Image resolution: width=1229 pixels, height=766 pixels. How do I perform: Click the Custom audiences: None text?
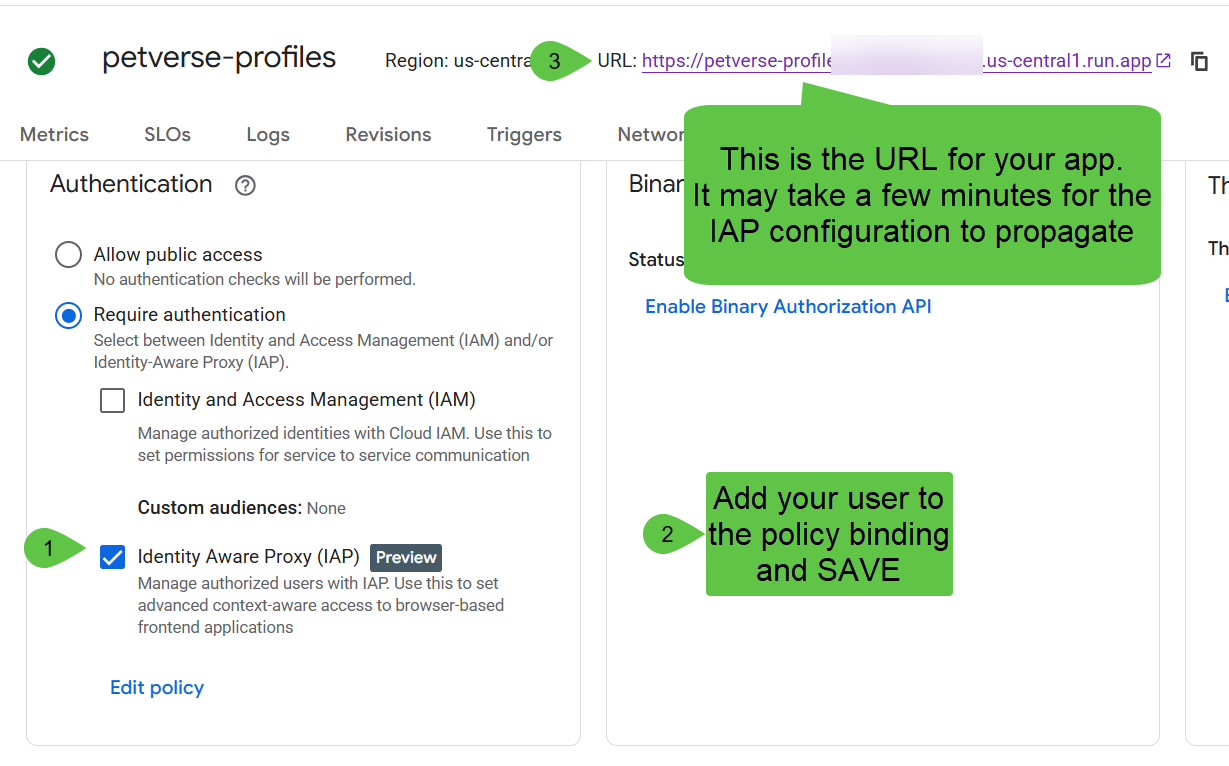click(242, 508)
